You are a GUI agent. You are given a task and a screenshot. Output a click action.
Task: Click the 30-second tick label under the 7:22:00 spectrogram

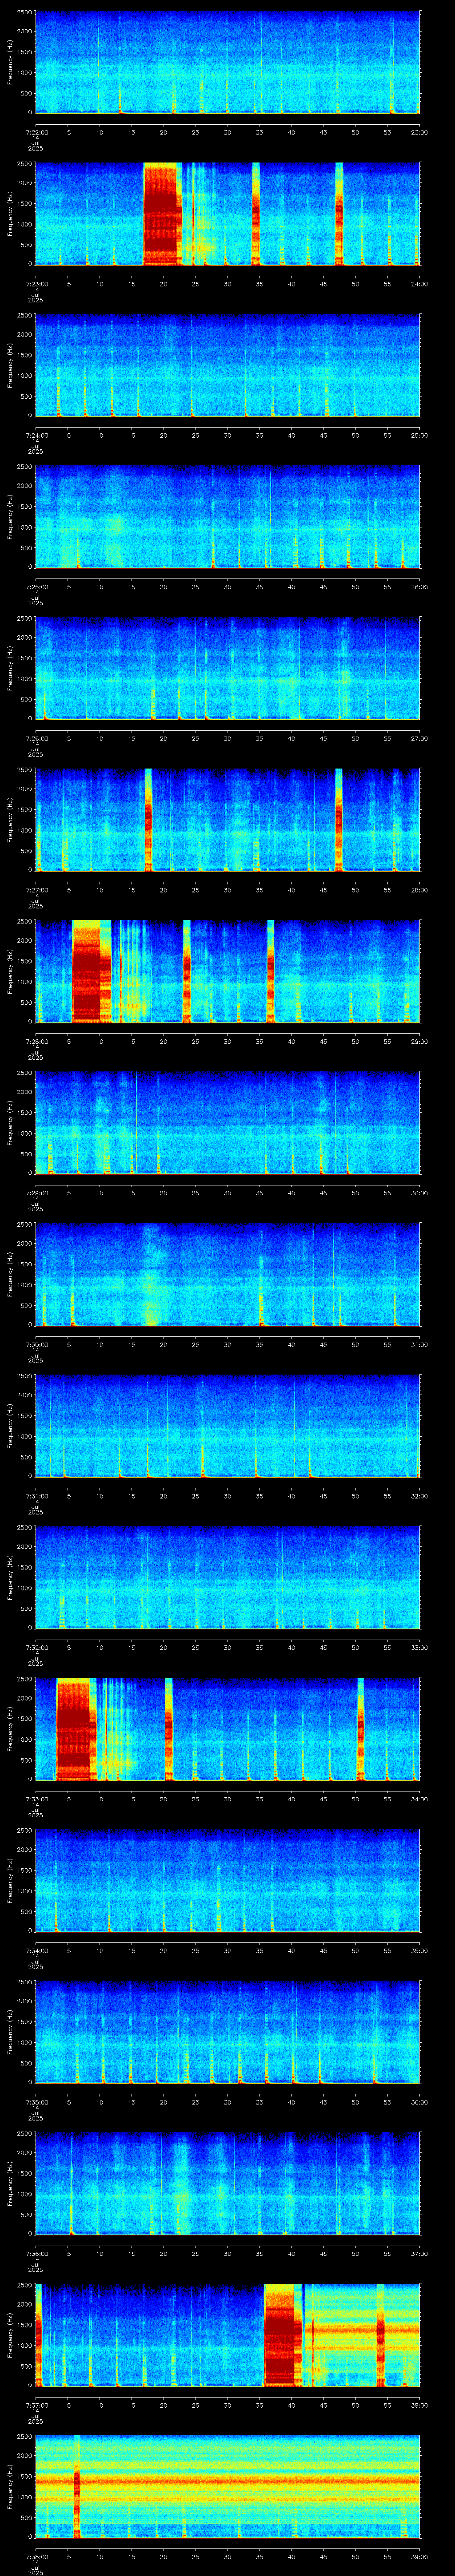click(227, 132)
